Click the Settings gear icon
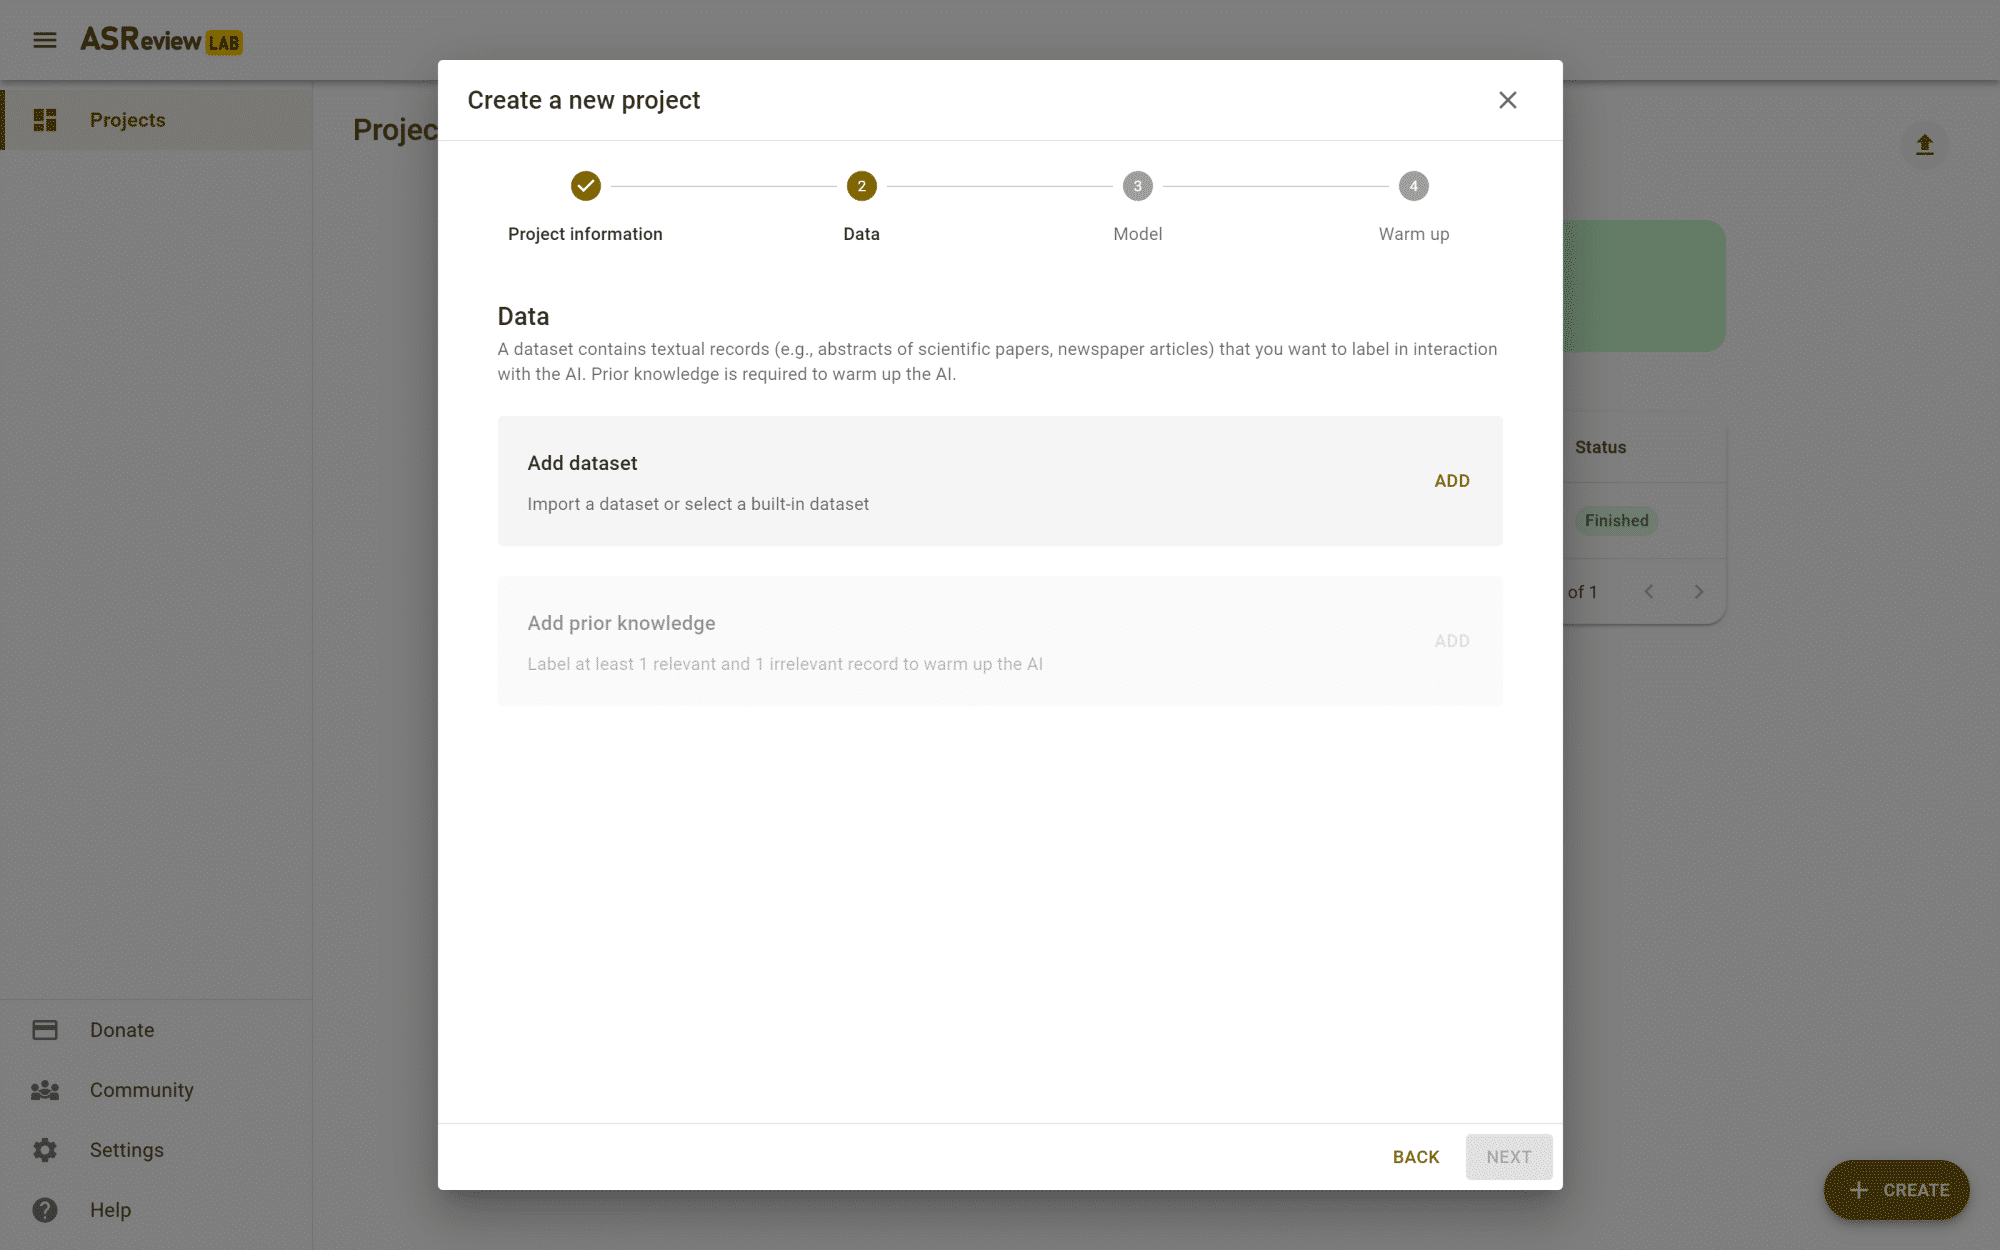 click(x=45, y=1150)
